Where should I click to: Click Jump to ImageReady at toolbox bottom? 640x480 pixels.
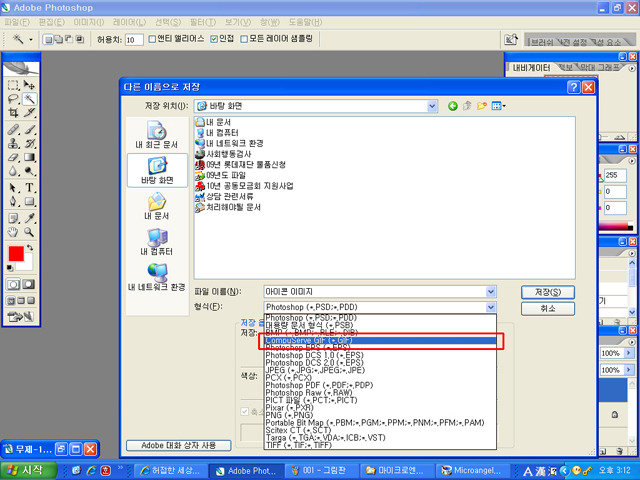20,316
